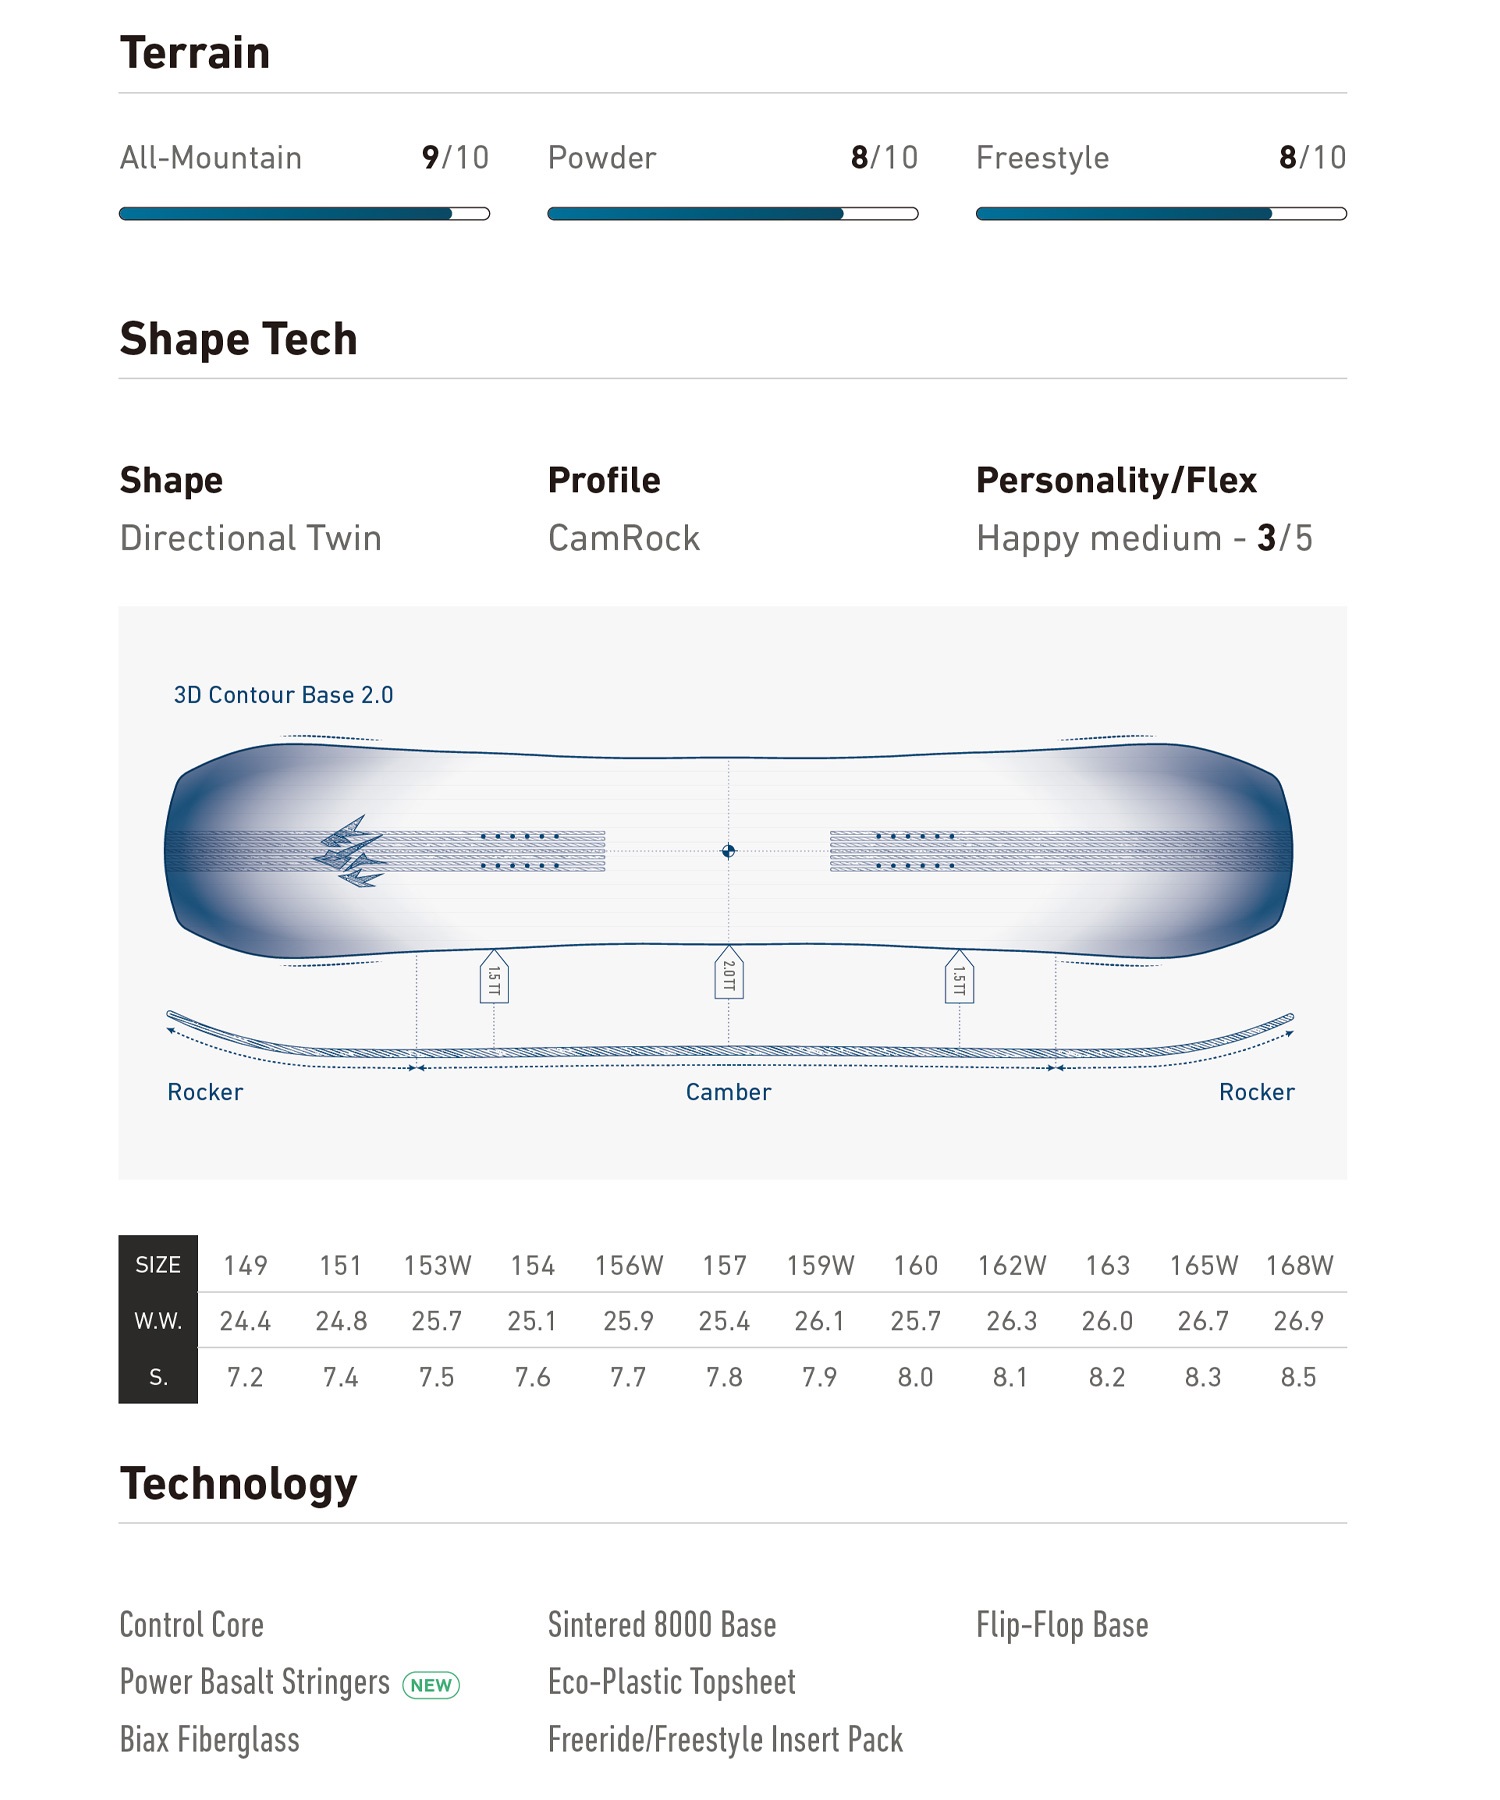Viewport: 1500px width, 1800px height.
Task: Open the Sintered 8000 Base link
Action: (662, 1625)
